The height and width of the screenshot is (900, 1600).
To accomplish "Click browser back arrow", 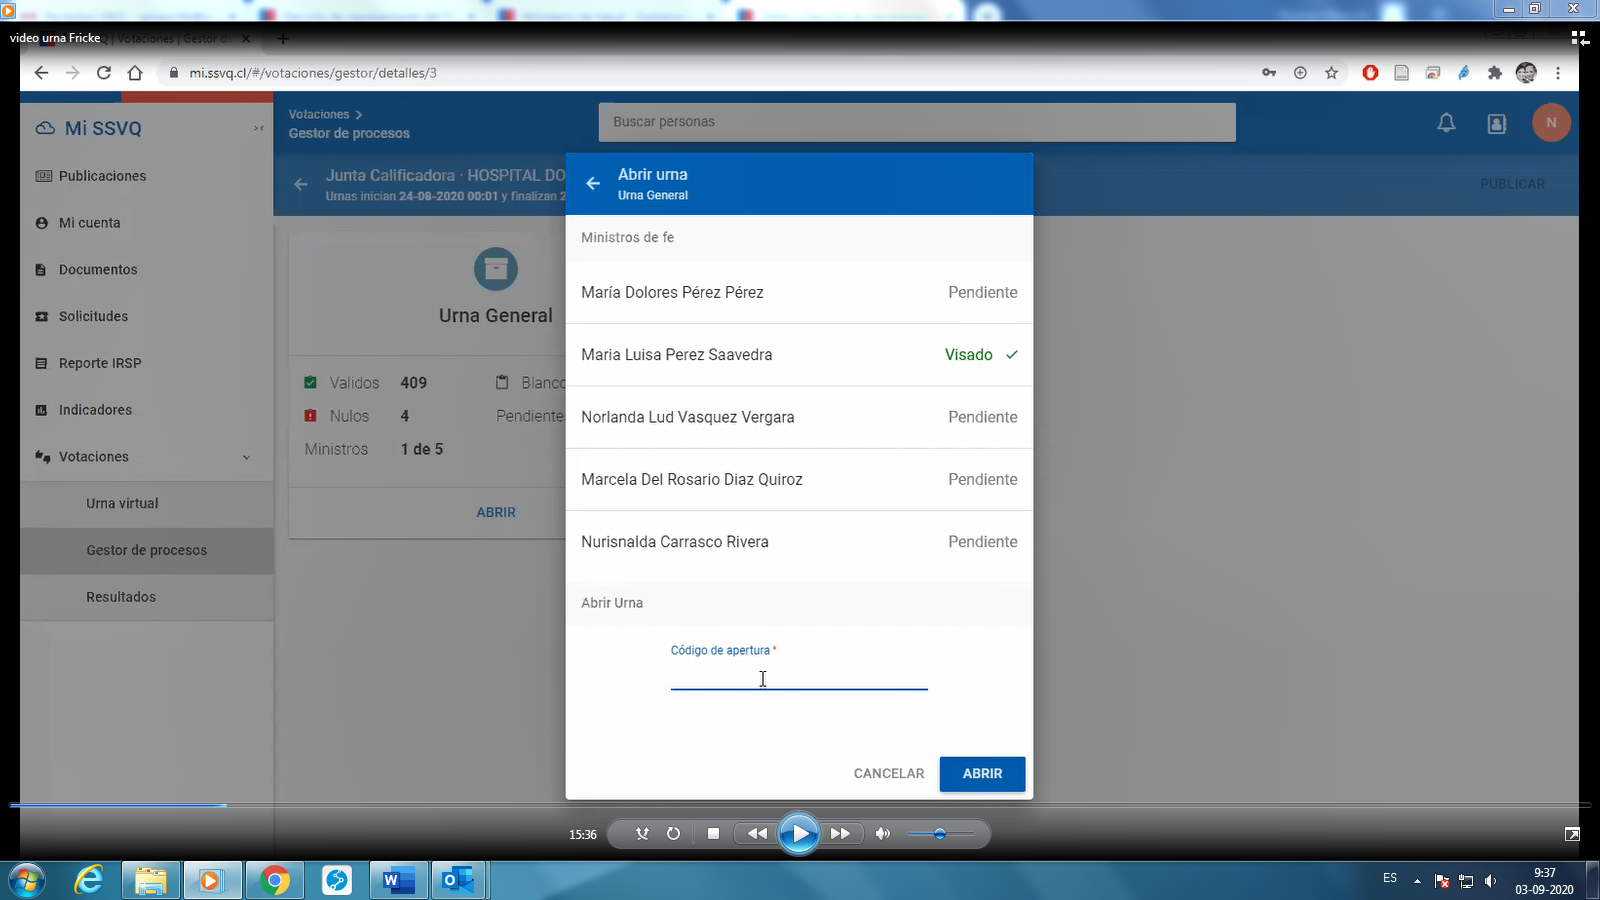I will (41, 73).
